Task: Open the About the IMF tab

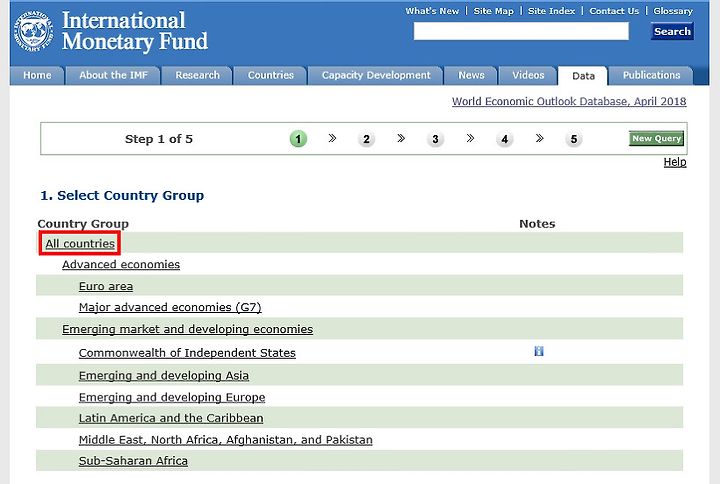Action: click(113, 75)
